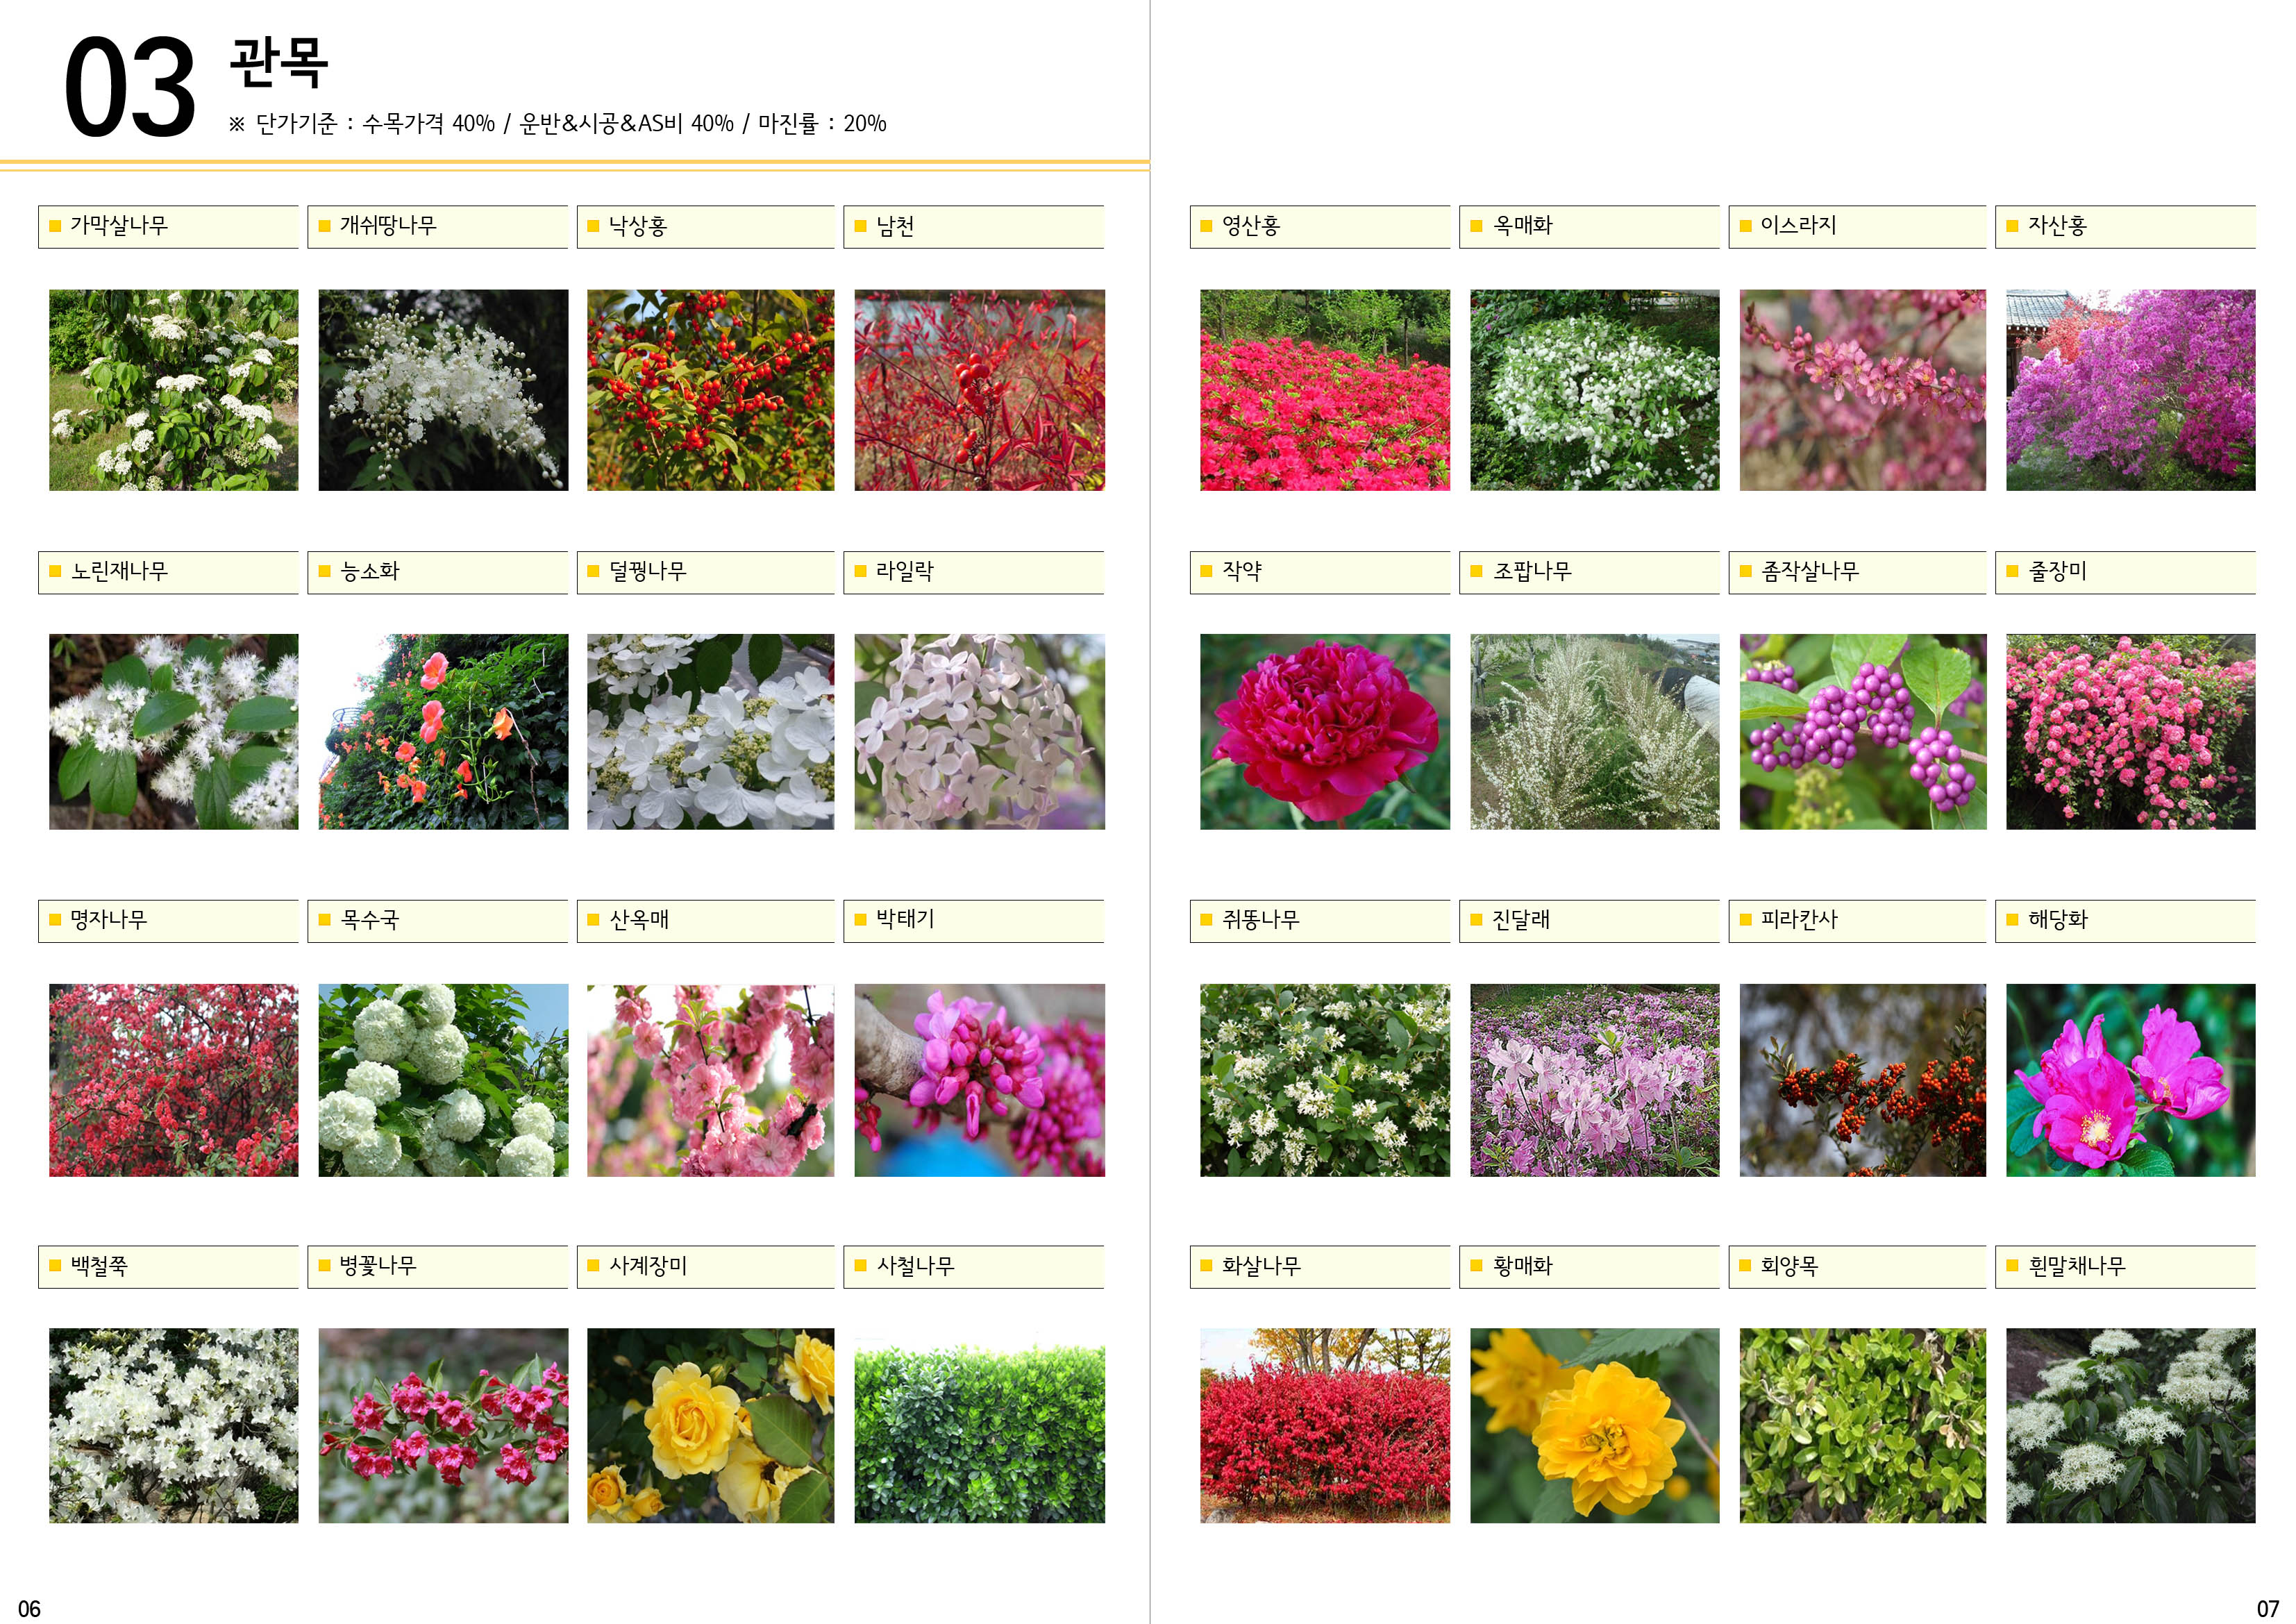Select the 영산홍 label text
This screenshot has width=2296, height=1624.
[x=1251, y=225]
